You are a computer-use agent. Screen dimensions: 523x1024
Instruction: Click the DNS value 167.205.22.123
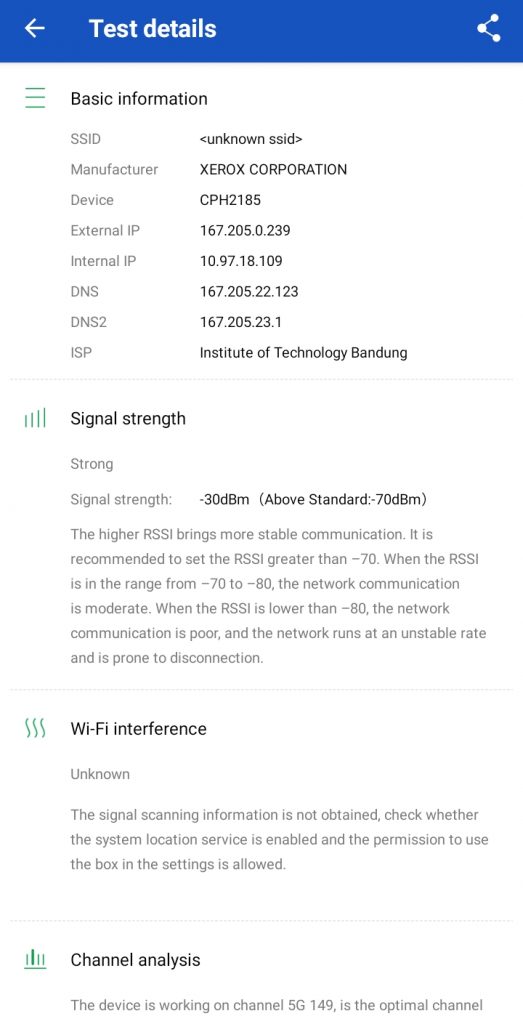249,292
